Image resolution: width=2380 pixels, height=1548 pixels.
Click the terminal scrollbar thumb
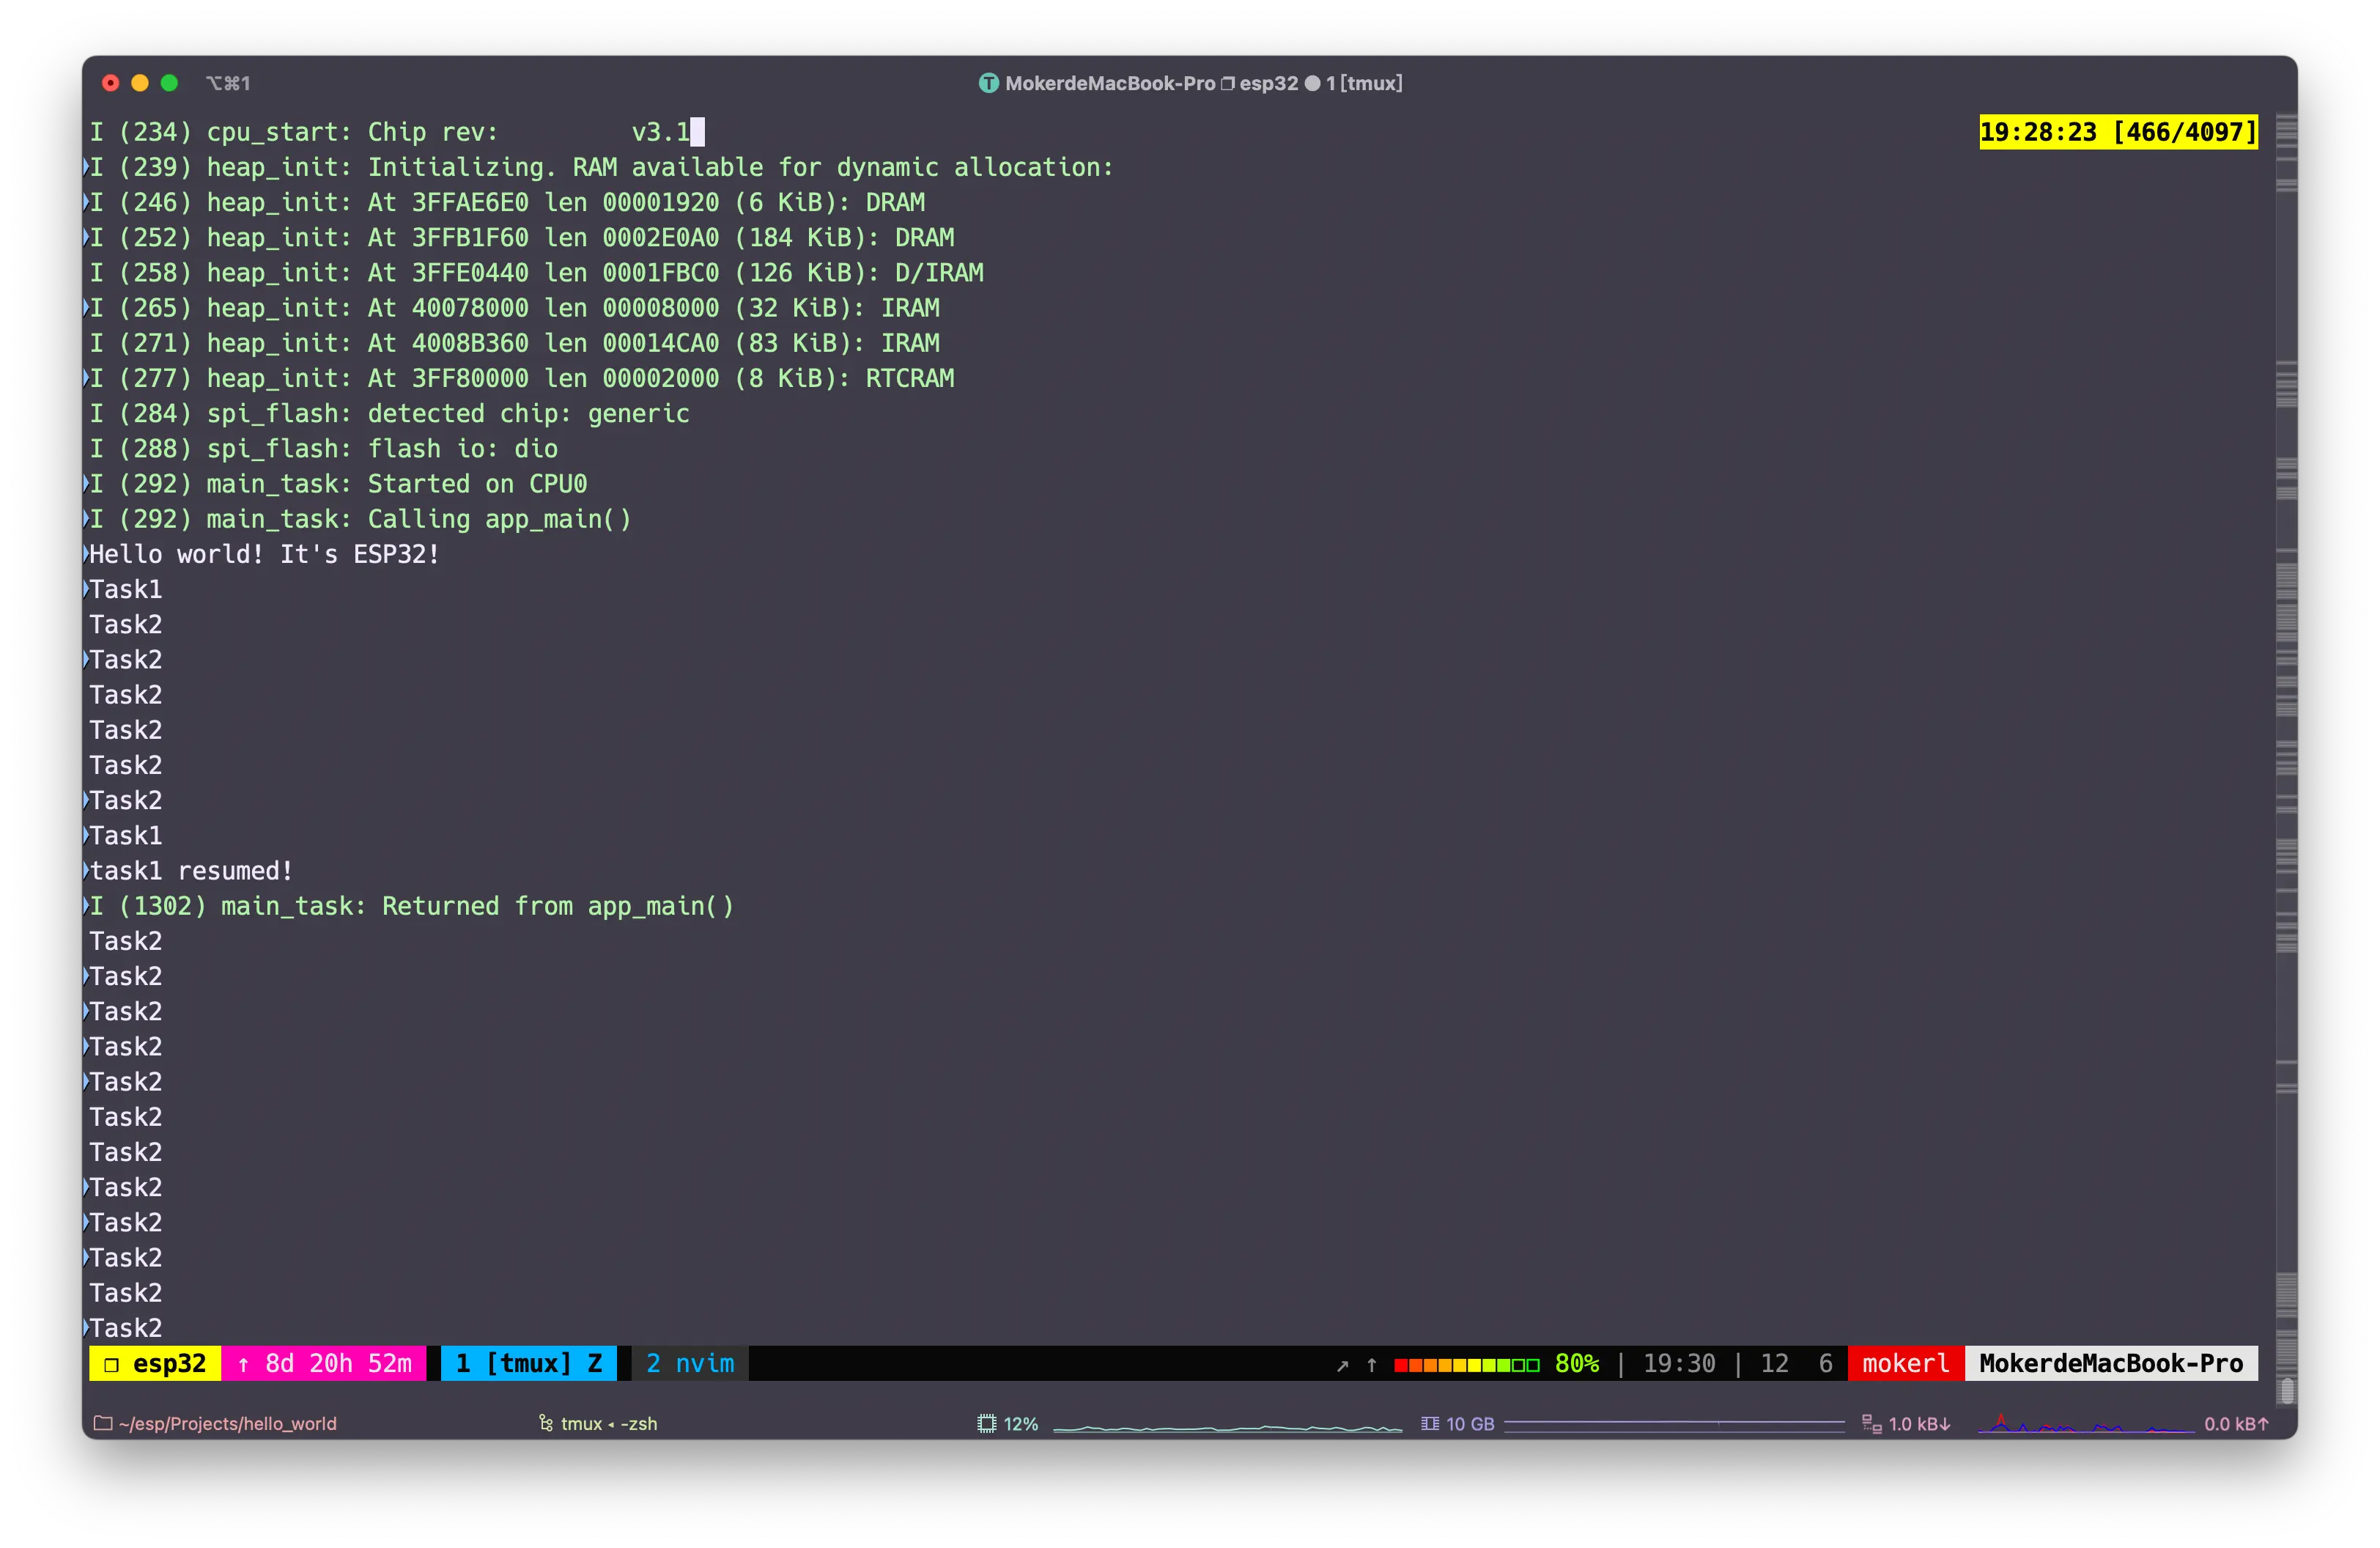2287,1391
